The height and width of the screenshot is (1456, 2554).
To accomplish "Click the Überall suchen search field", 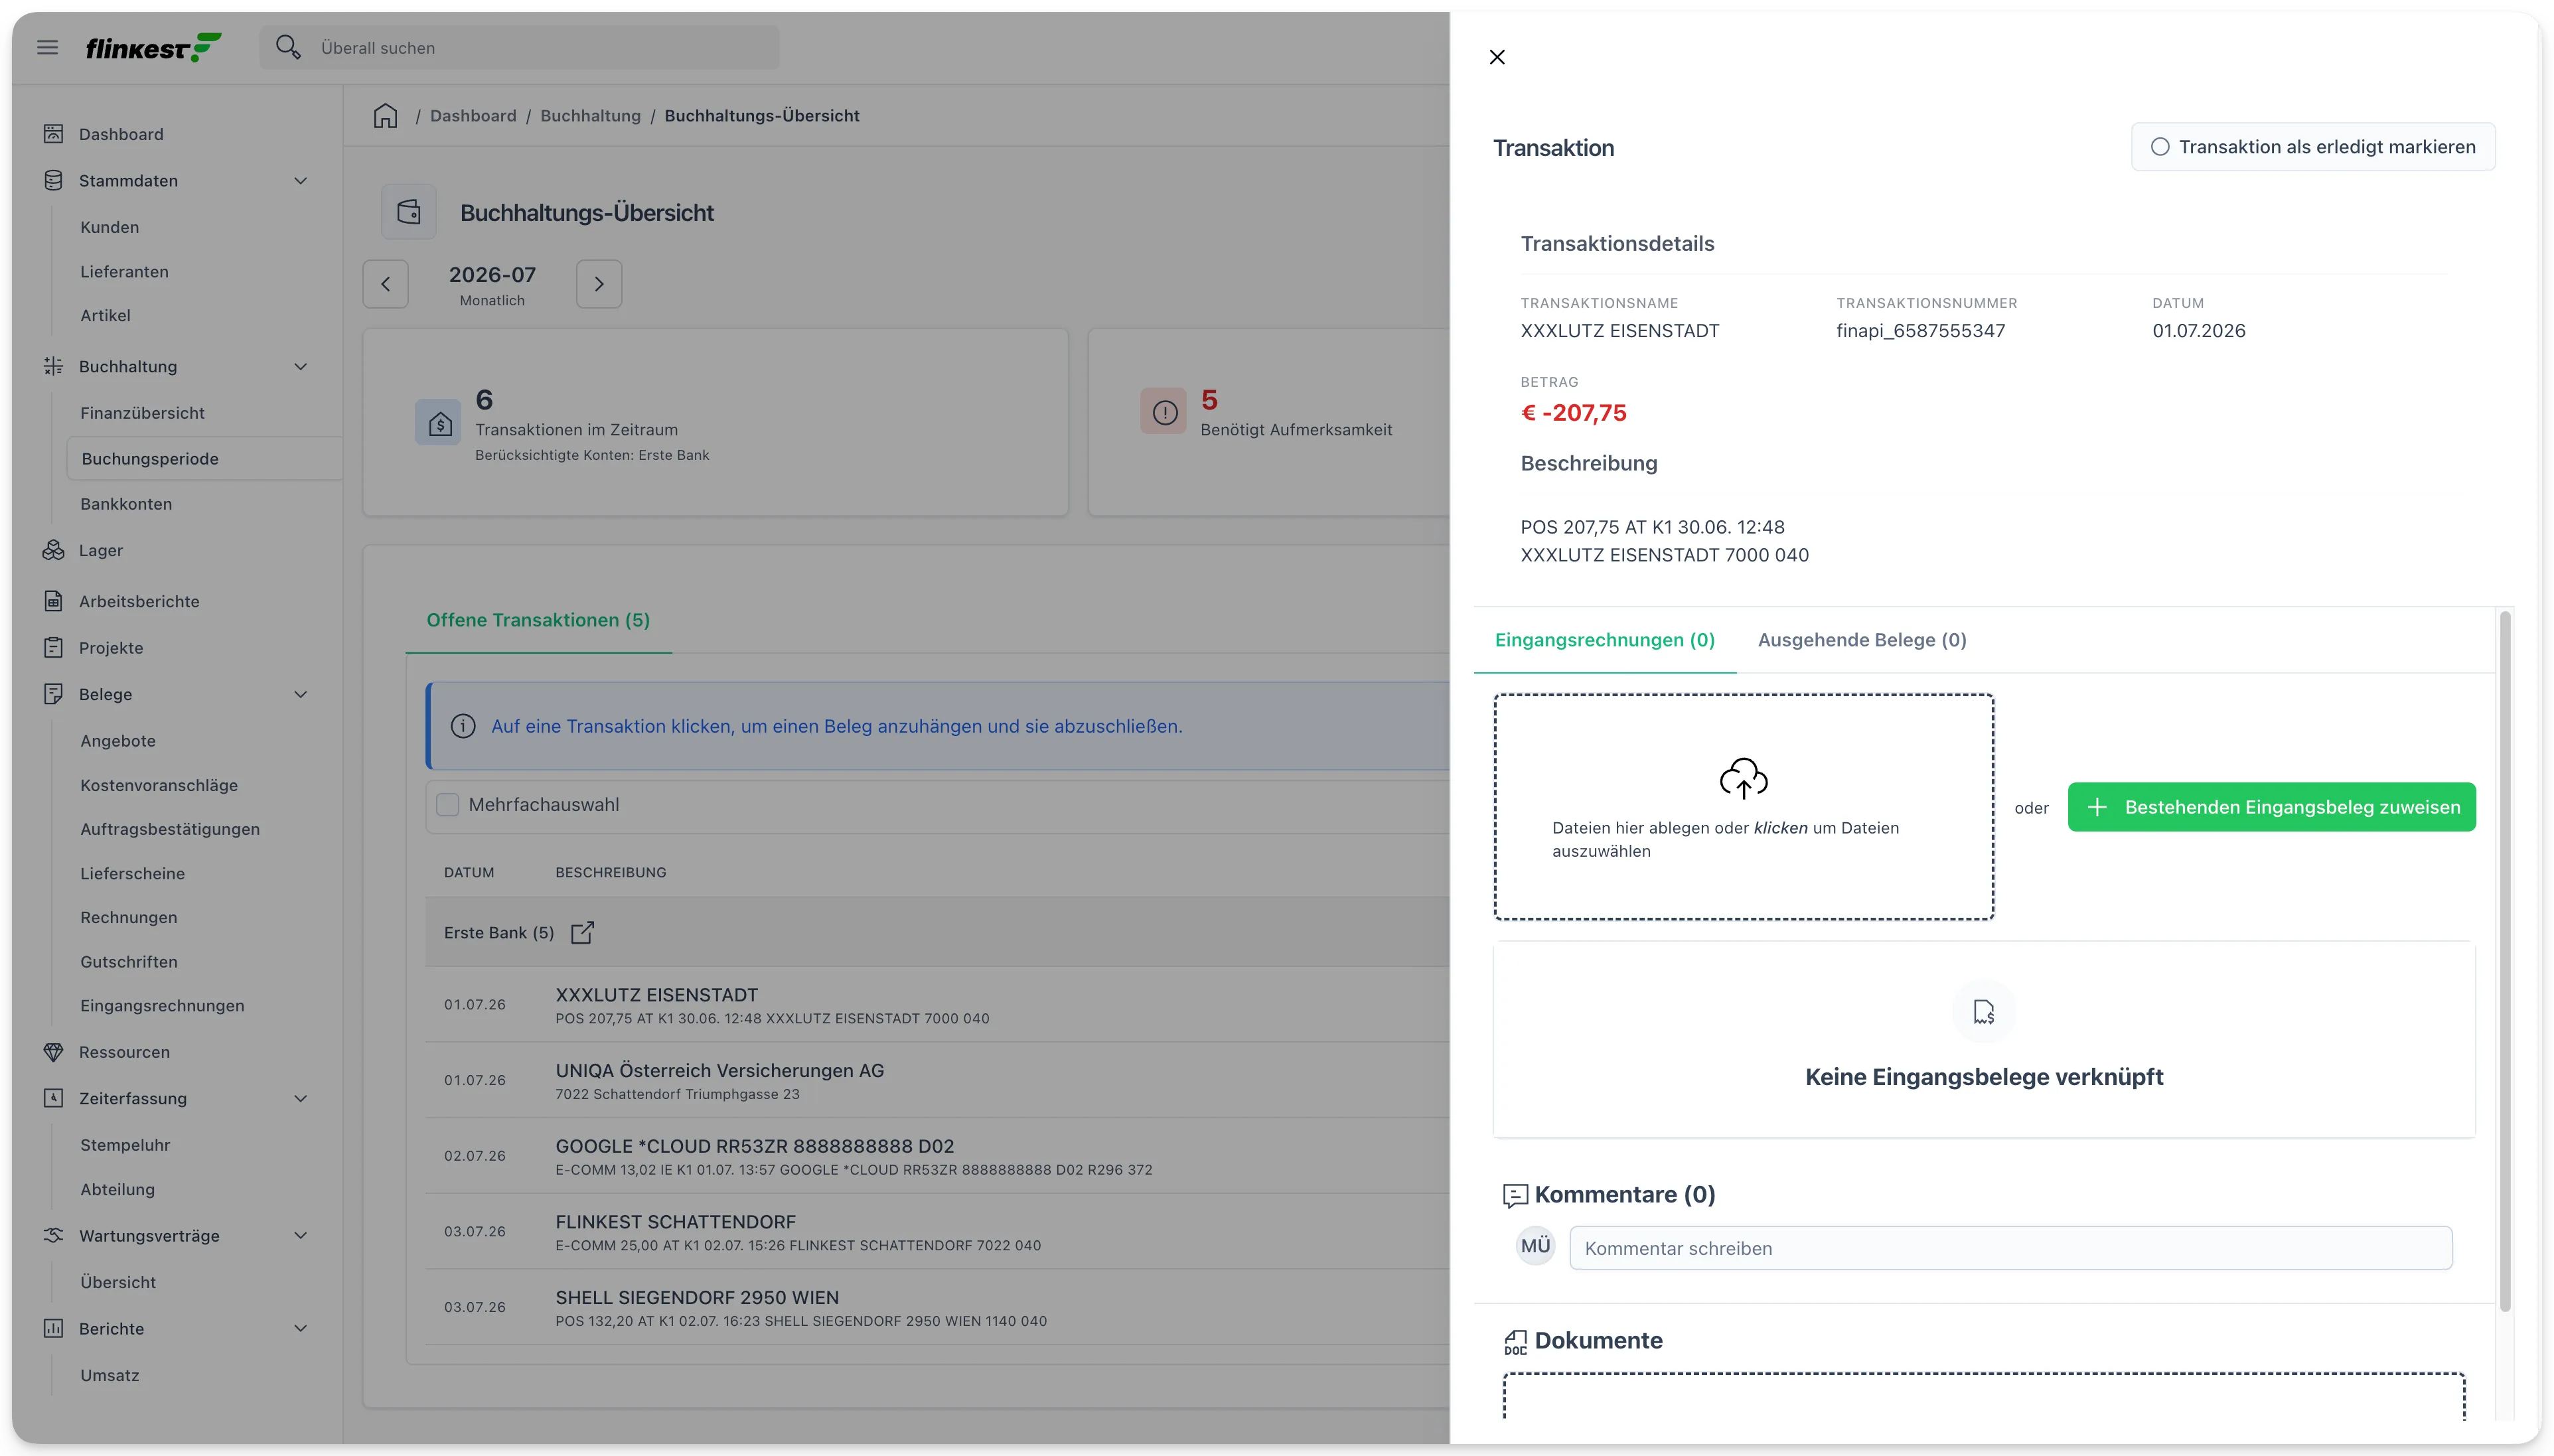I will coord(520,47).
